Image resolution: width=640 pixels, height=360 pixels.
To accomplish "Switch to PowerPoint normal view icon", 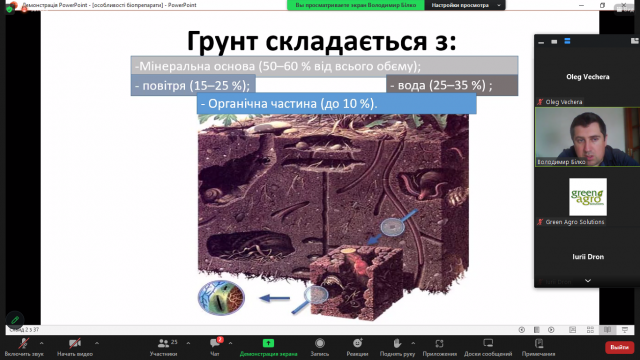I will click(573, 329).
